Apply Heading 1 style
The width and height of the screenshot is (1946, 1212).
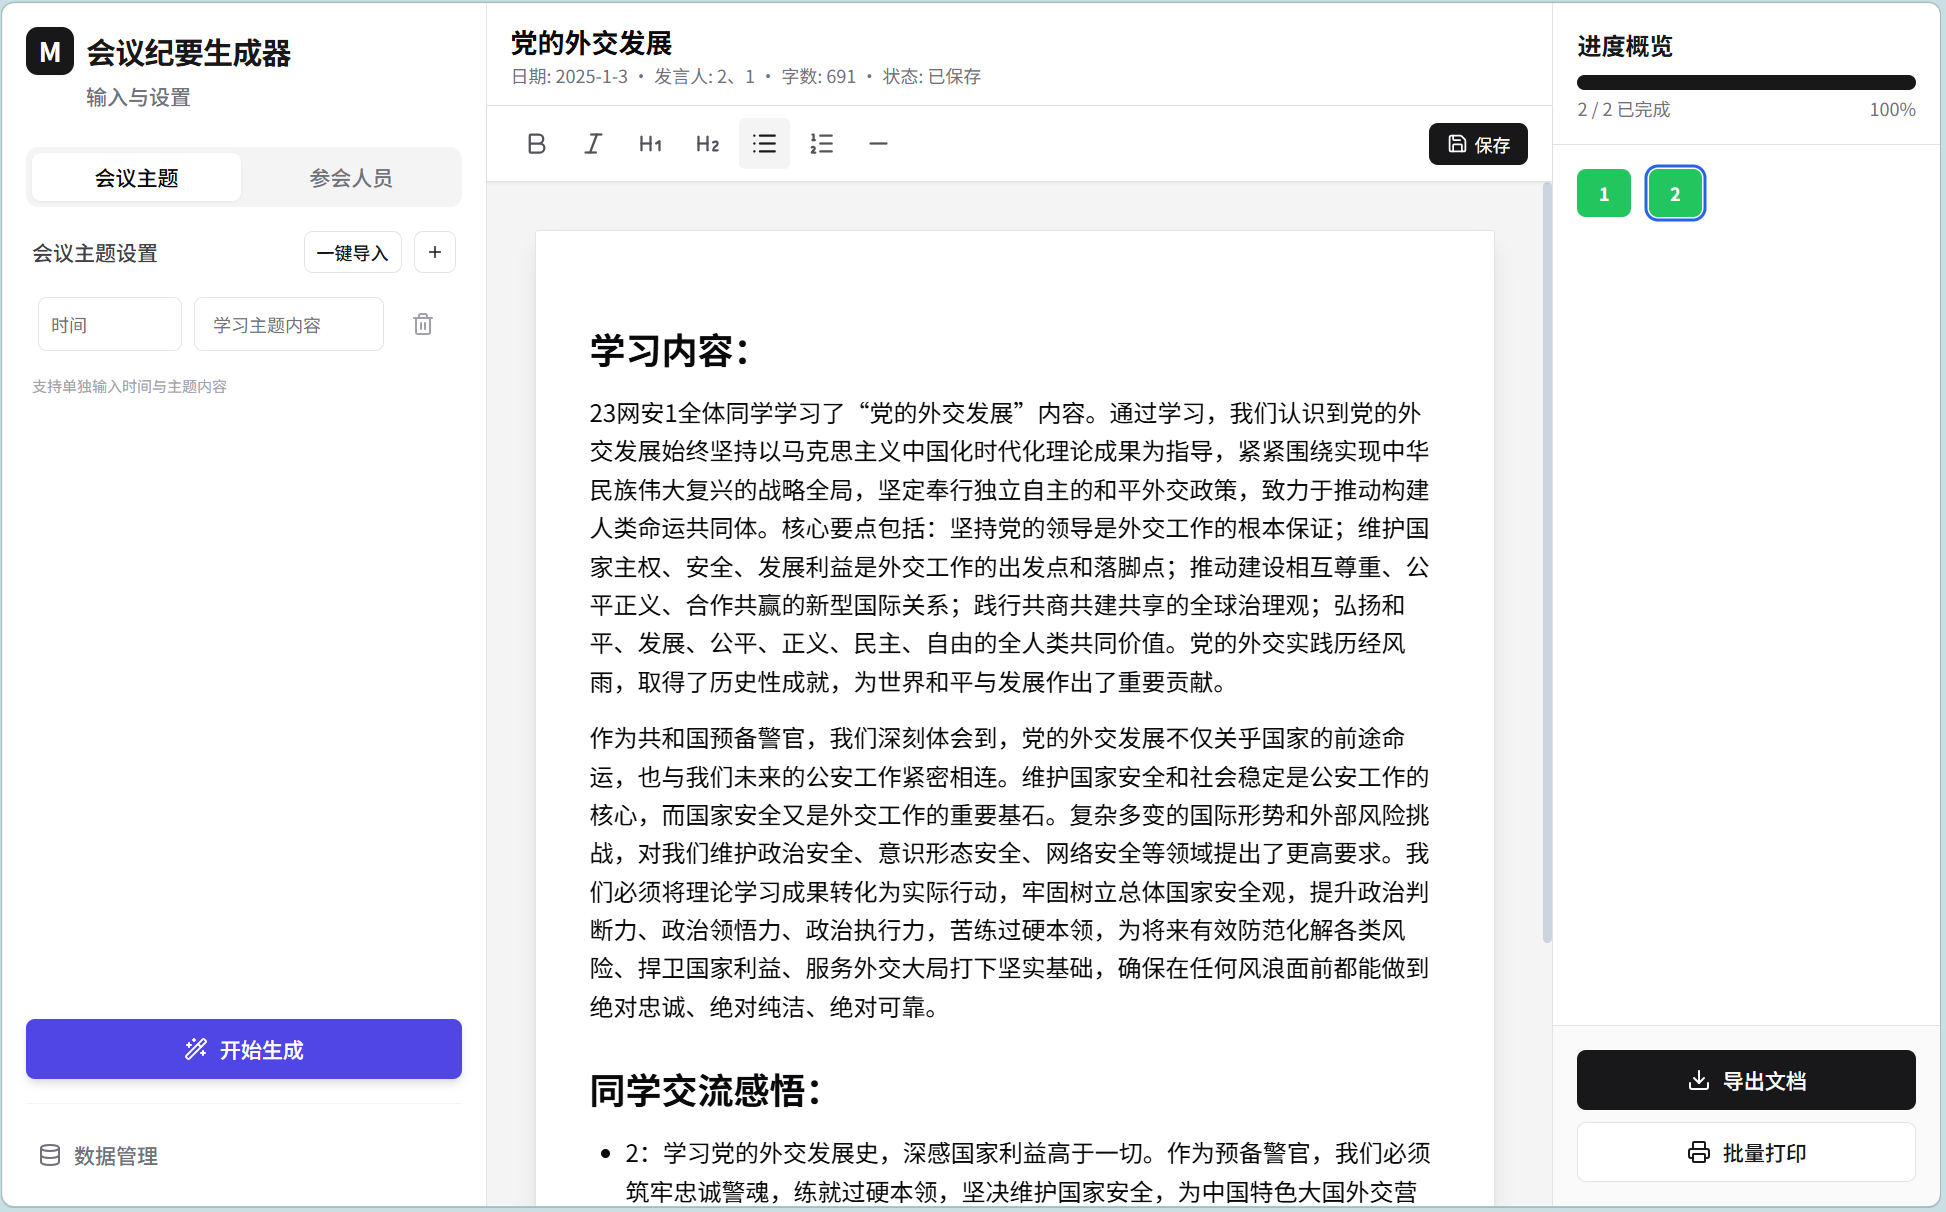click(650, 143)
